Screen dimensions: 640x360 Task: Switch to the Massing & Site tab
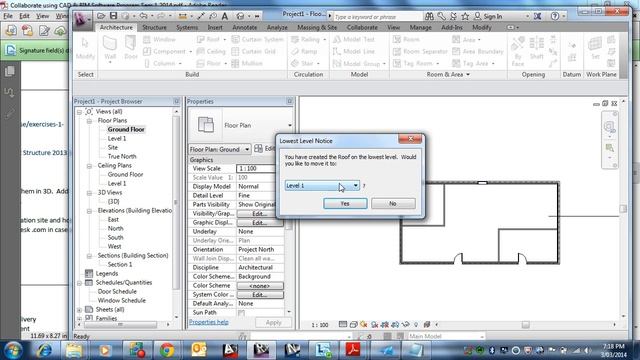[x=317, y=27]
